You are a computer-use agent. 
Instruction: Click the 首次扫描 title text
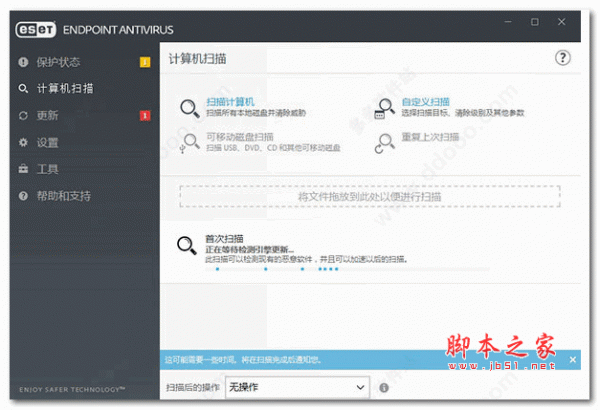[224, 239]
